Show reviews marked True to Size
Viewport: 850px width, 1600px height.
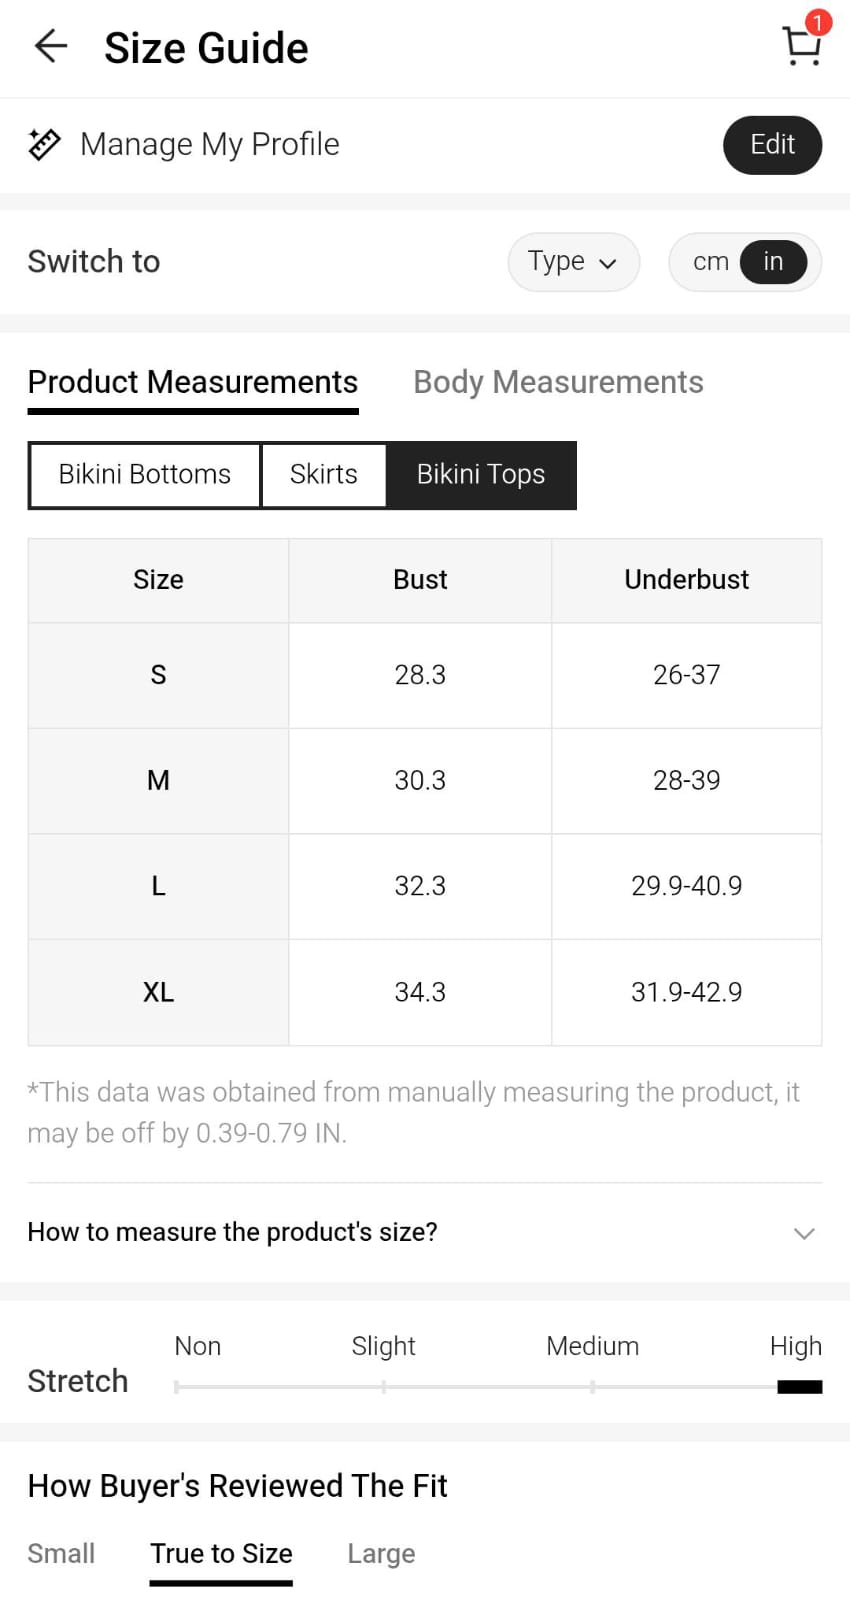pos(221,1553)
